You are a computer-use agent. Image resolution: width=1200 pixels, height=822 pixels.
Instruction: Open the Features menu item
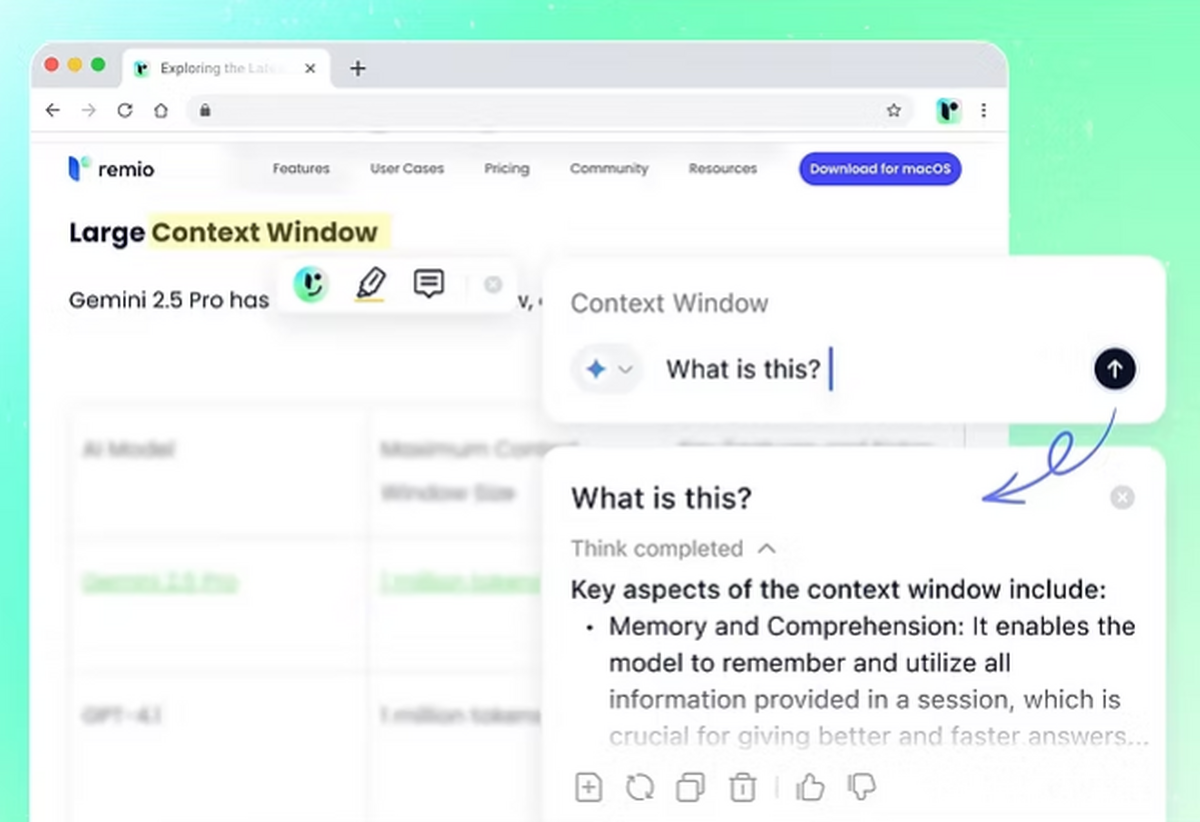click(x=301, y=169)
